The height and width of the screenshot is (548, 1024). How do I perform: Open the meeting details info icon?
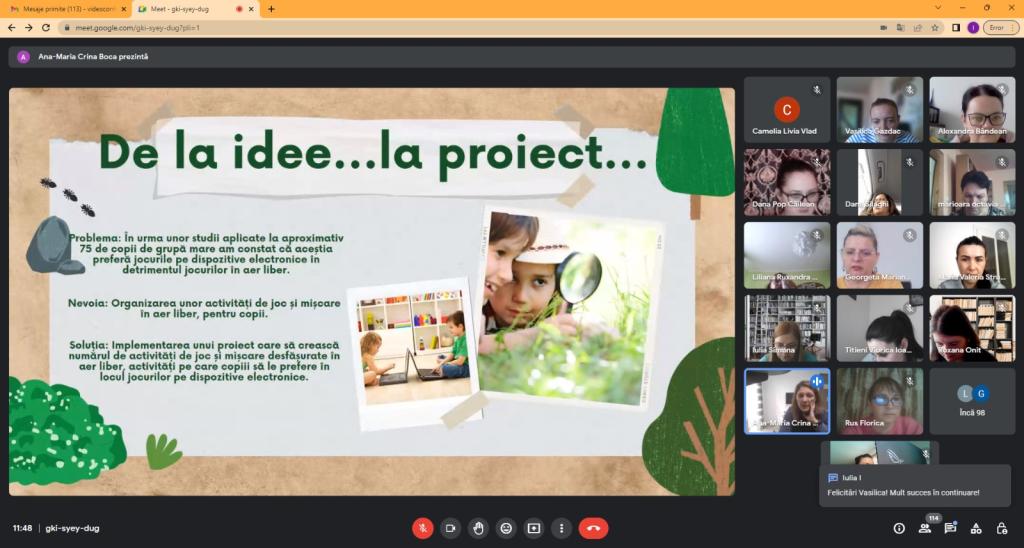point(899,528)
